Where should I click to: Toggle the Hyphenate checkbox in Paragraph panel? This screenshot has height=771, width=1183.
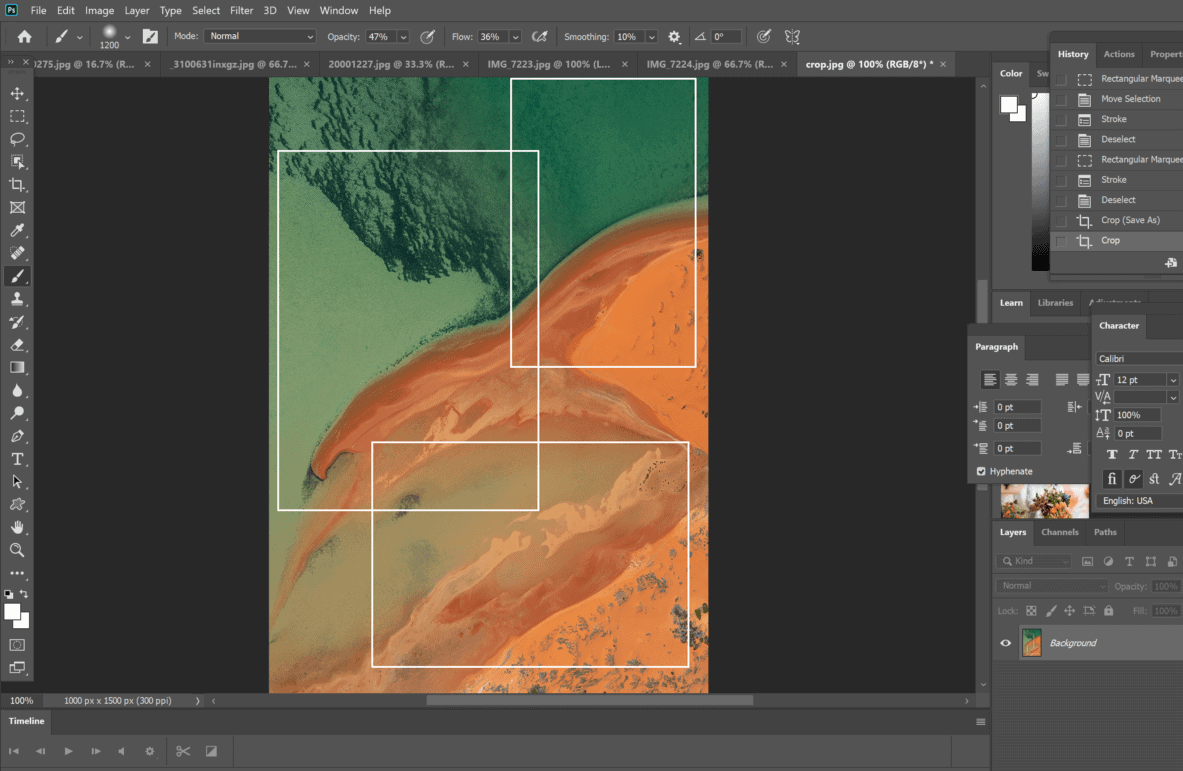(980, 471)
